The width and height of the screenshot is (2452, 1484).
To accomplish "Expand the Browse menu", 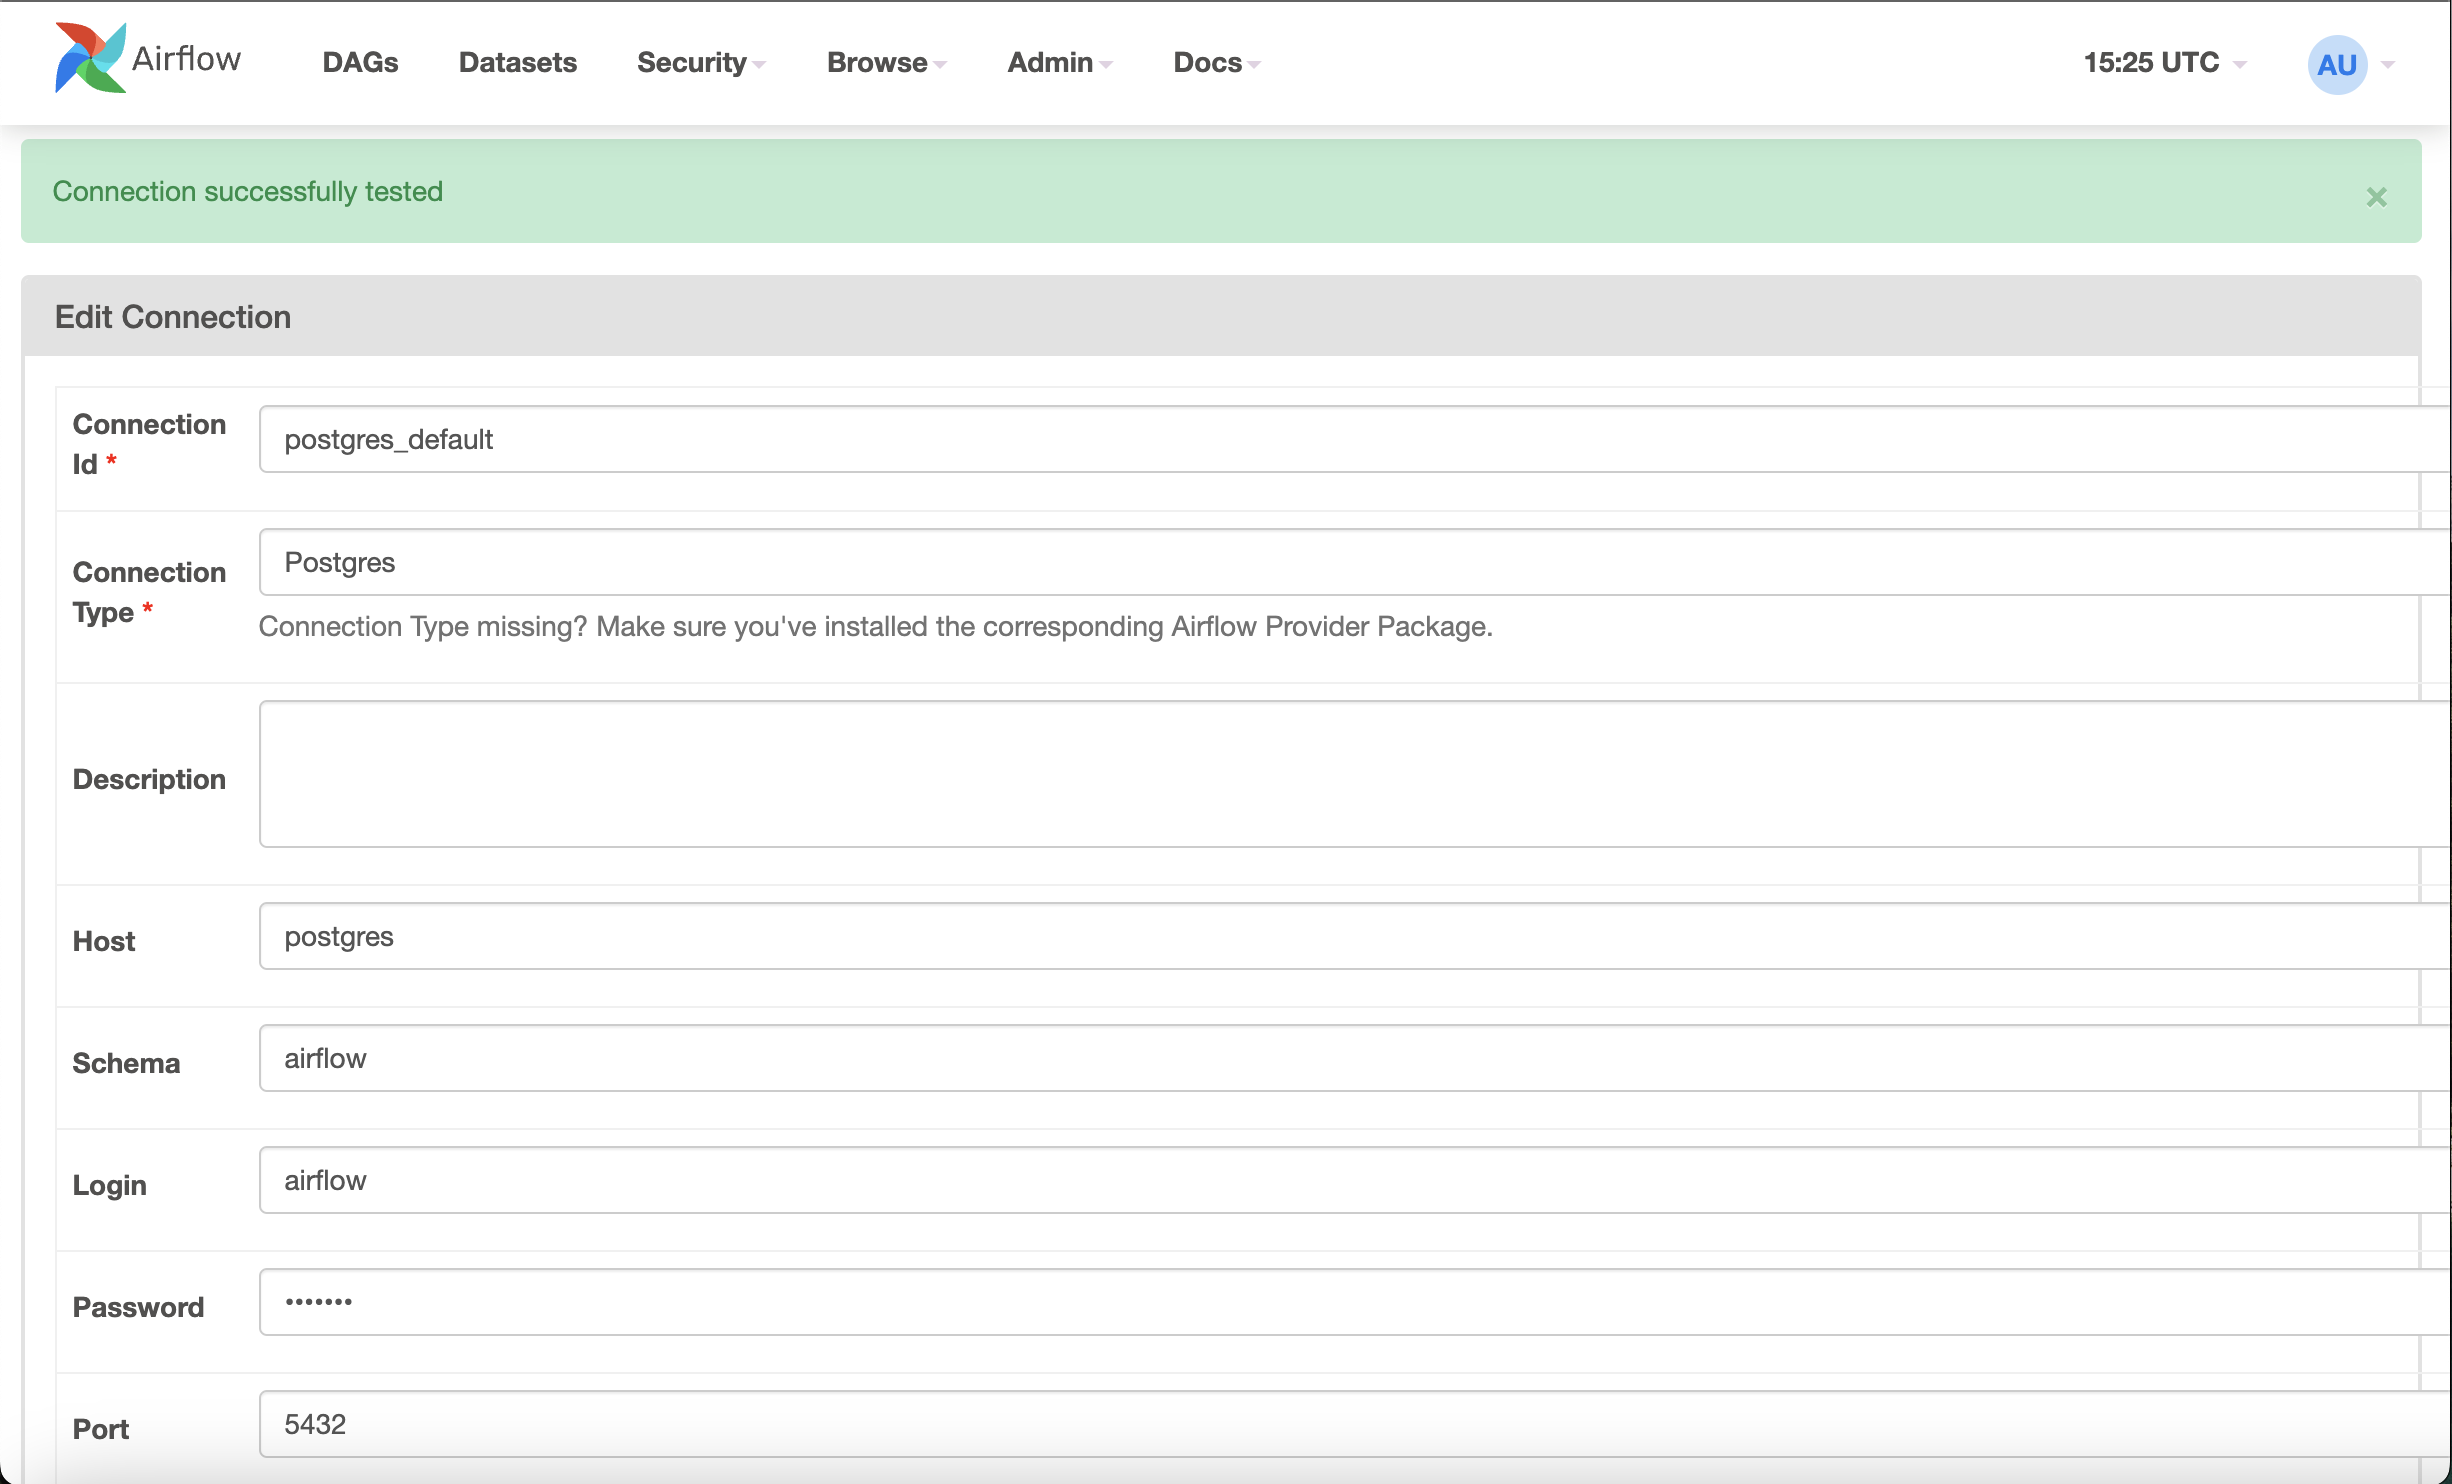I will coord(886,62).
